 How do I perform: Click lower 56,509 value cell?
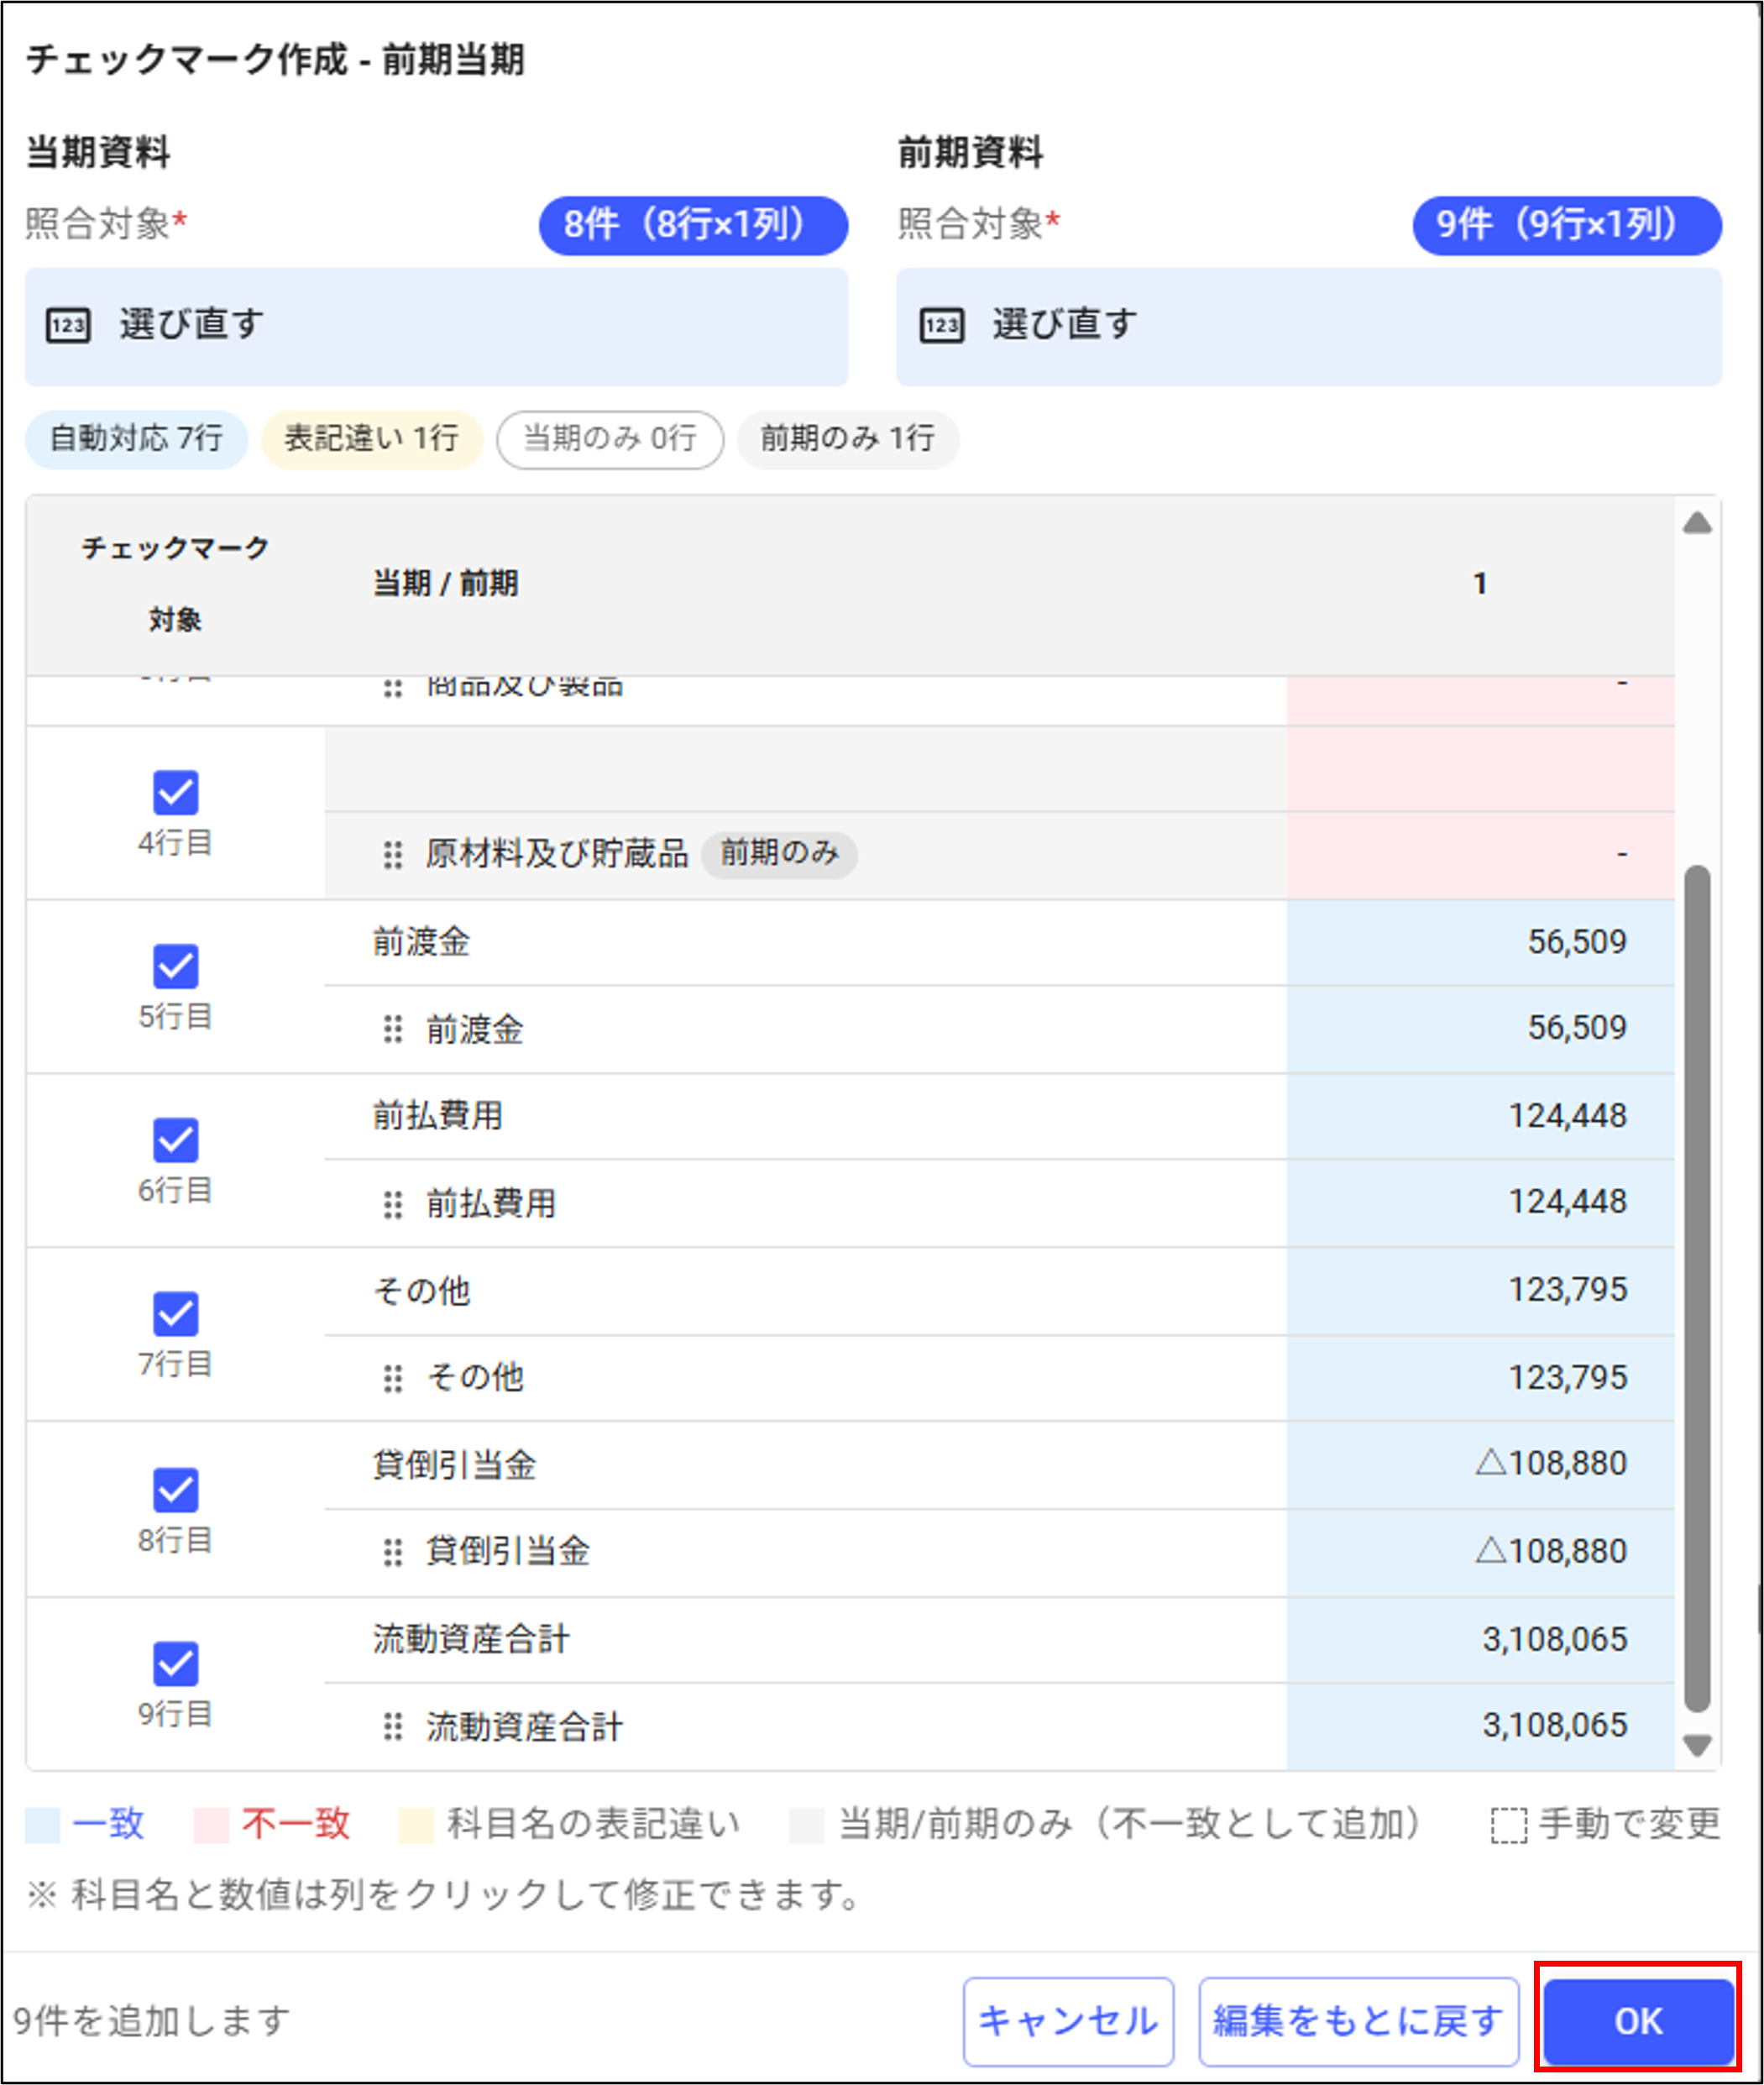point(1480,1029)
